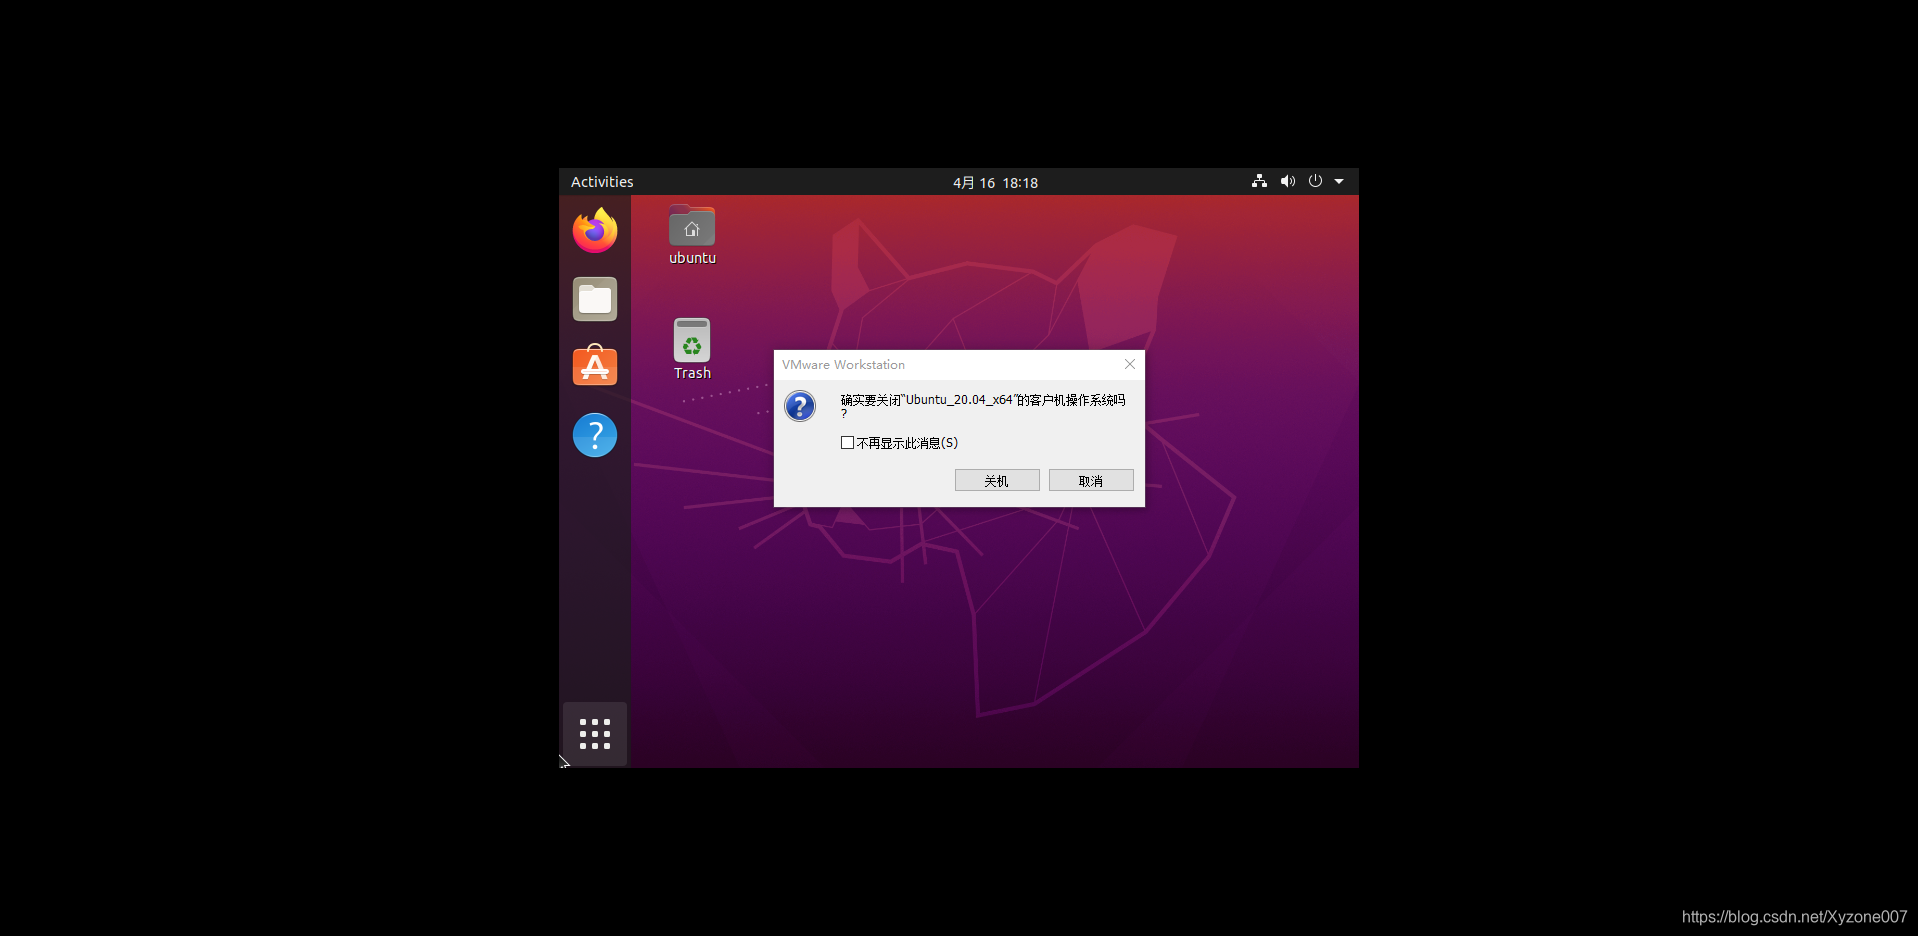This screenshot has width=1918, height=936.
Task: Cancel the dialog with 取消 button
Action: (1091, 481)
